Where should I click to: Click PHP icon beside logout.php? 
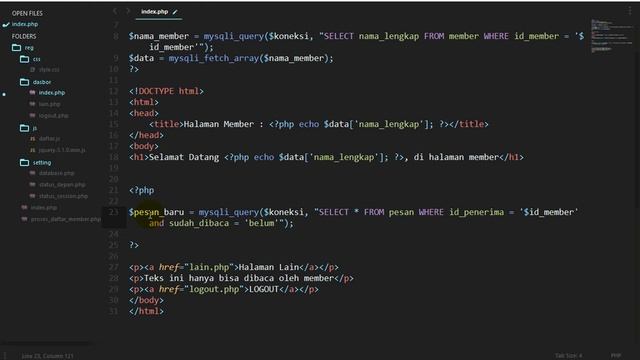click(x=32, y=116)
